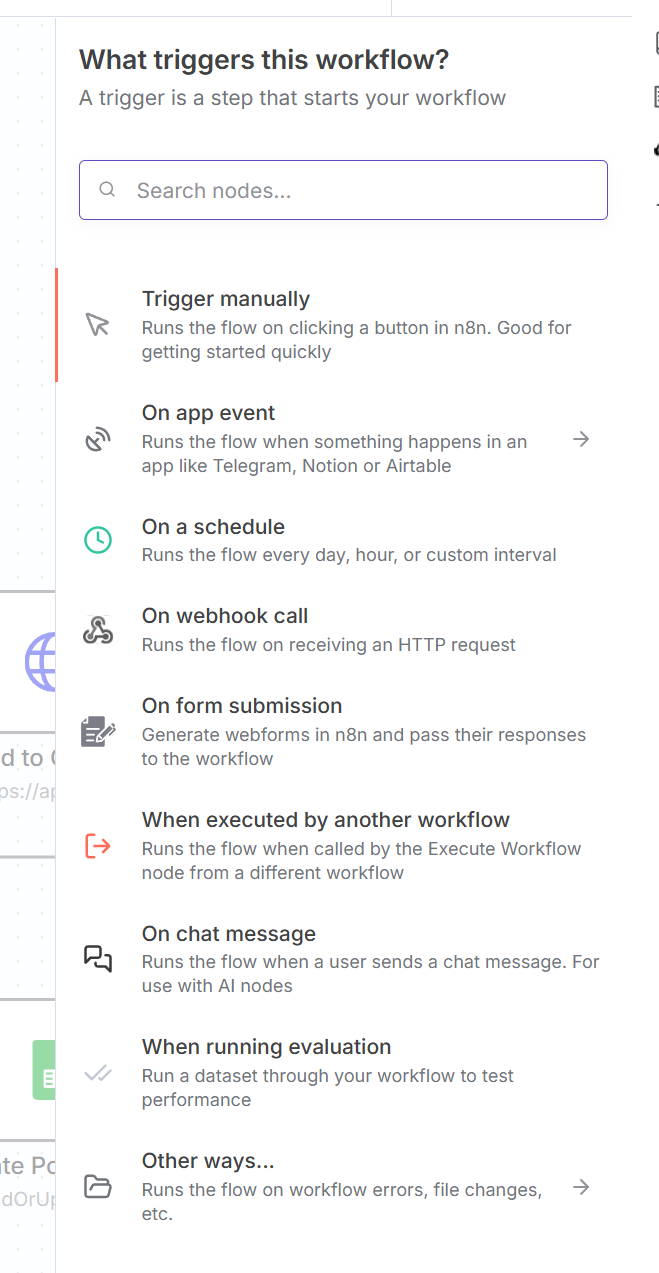Click the Other ways folder icon
This screenshot has height=1273, width=659.
click(97, 1187)
